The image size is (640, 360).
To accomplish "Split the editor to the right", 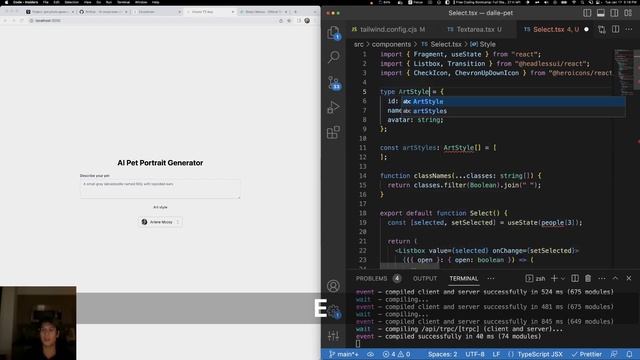I will [x=616, y=29].
